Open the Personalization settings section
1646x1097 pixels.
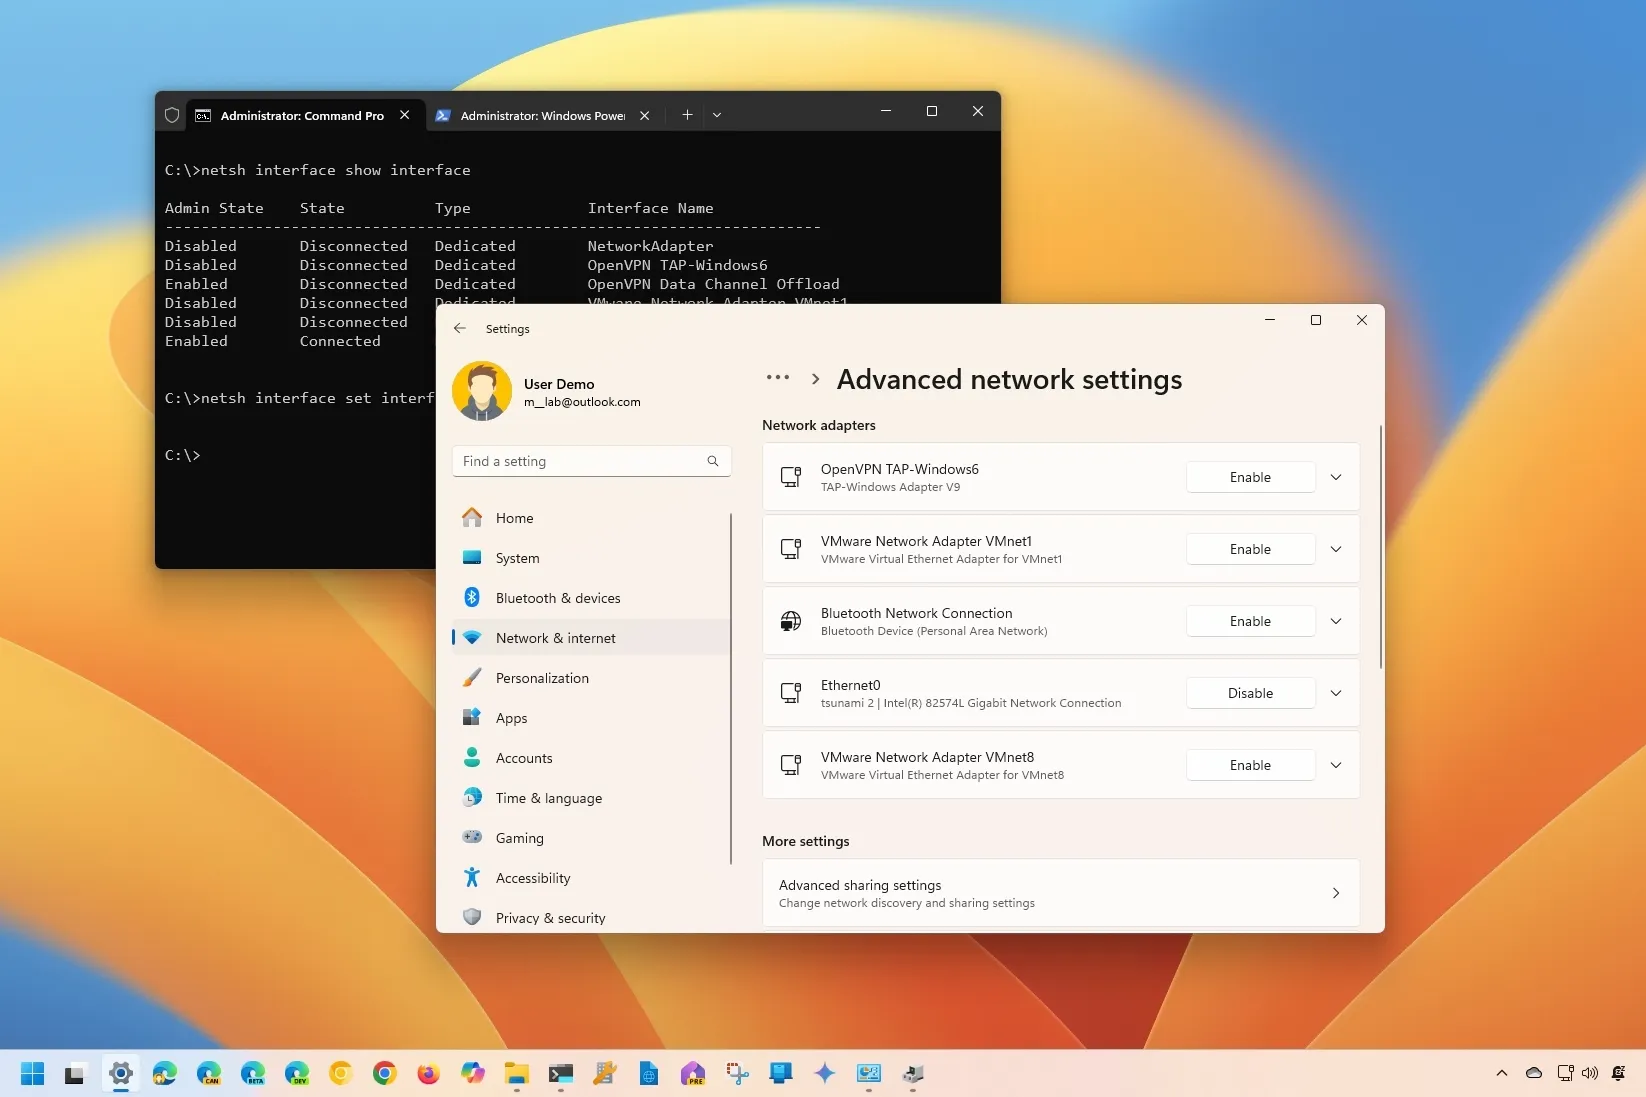pyautogui.click(x=542, y=677)
